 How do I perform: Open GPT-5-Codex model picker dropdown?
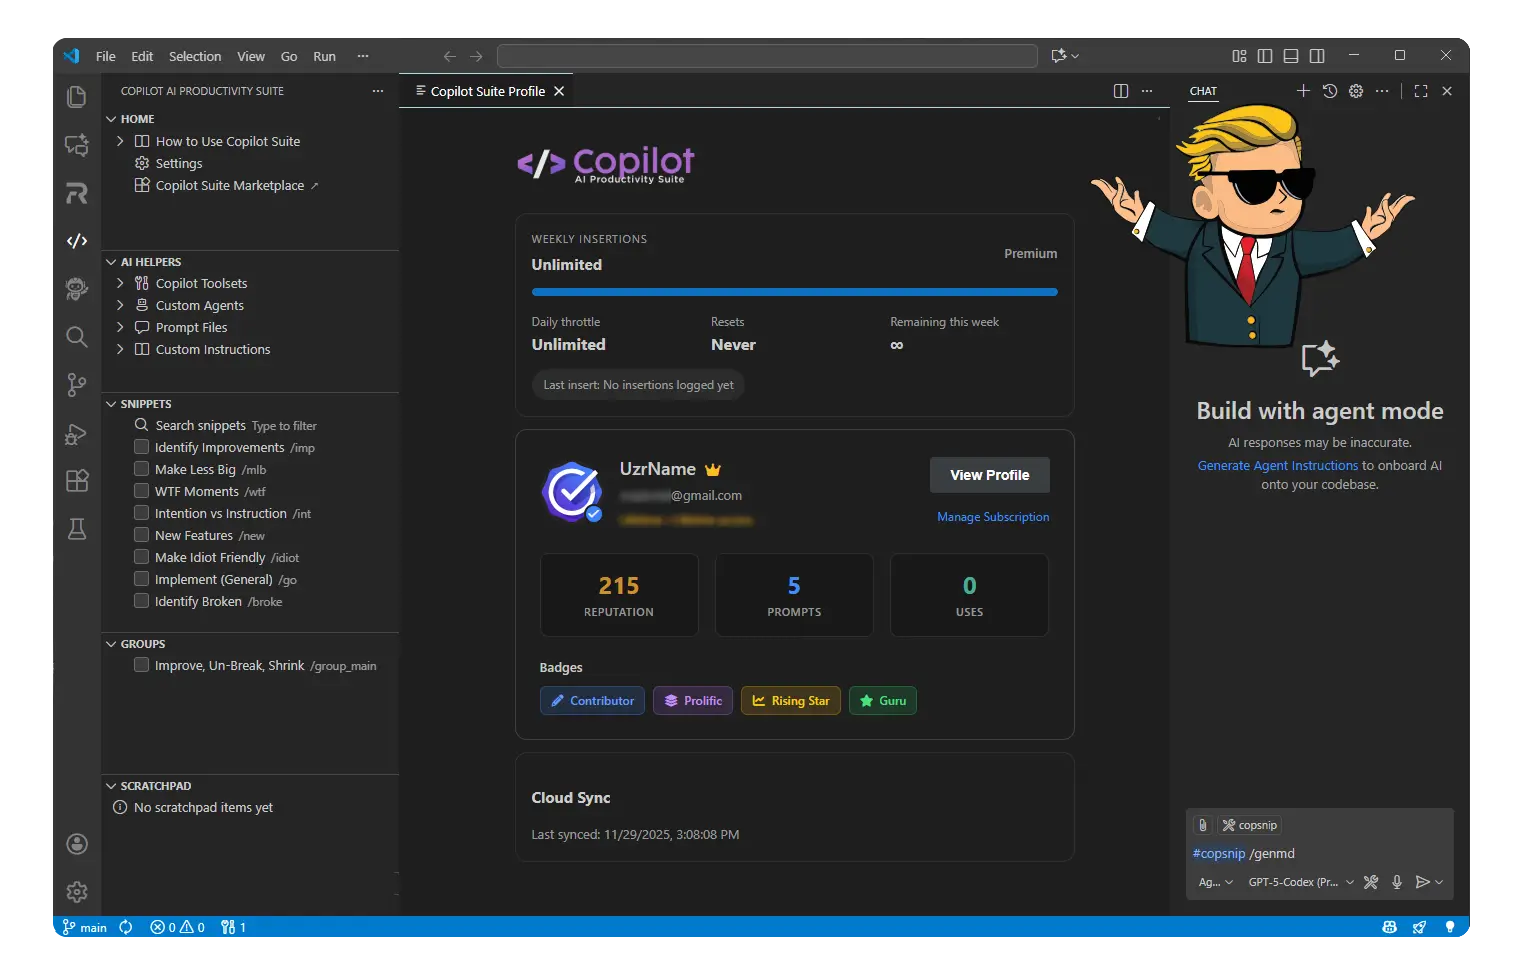coord(1301,882)
